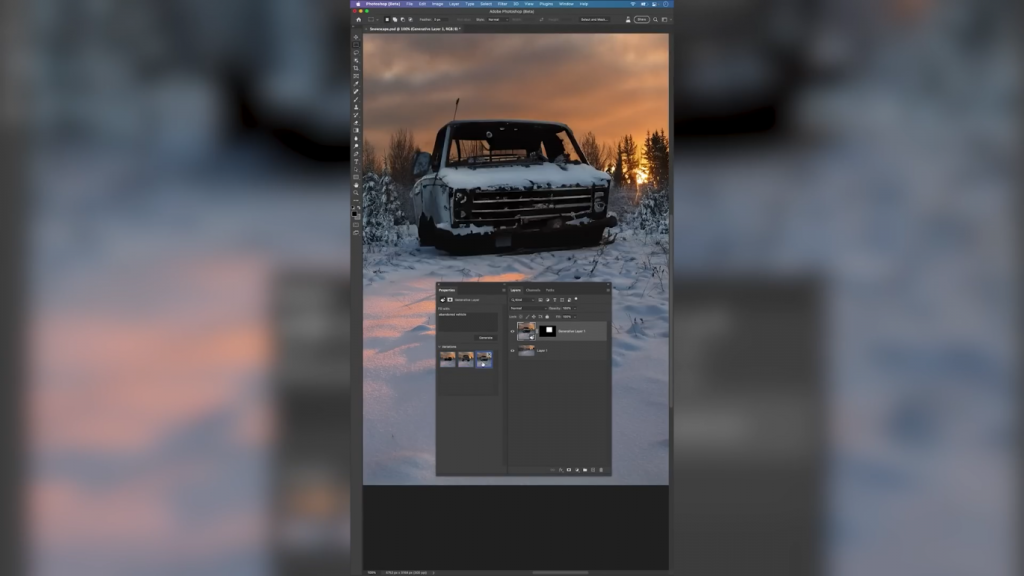The image size is (1024, 576).
Task: Click the Share button
Action: [642, 20]
